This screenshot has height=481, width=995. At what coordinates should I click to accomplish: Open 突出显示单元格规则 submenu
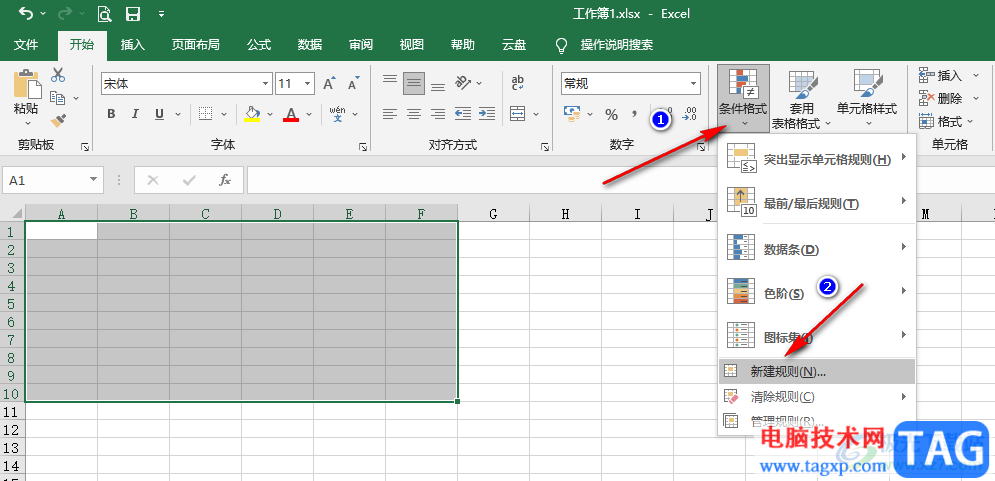point(817,159)
